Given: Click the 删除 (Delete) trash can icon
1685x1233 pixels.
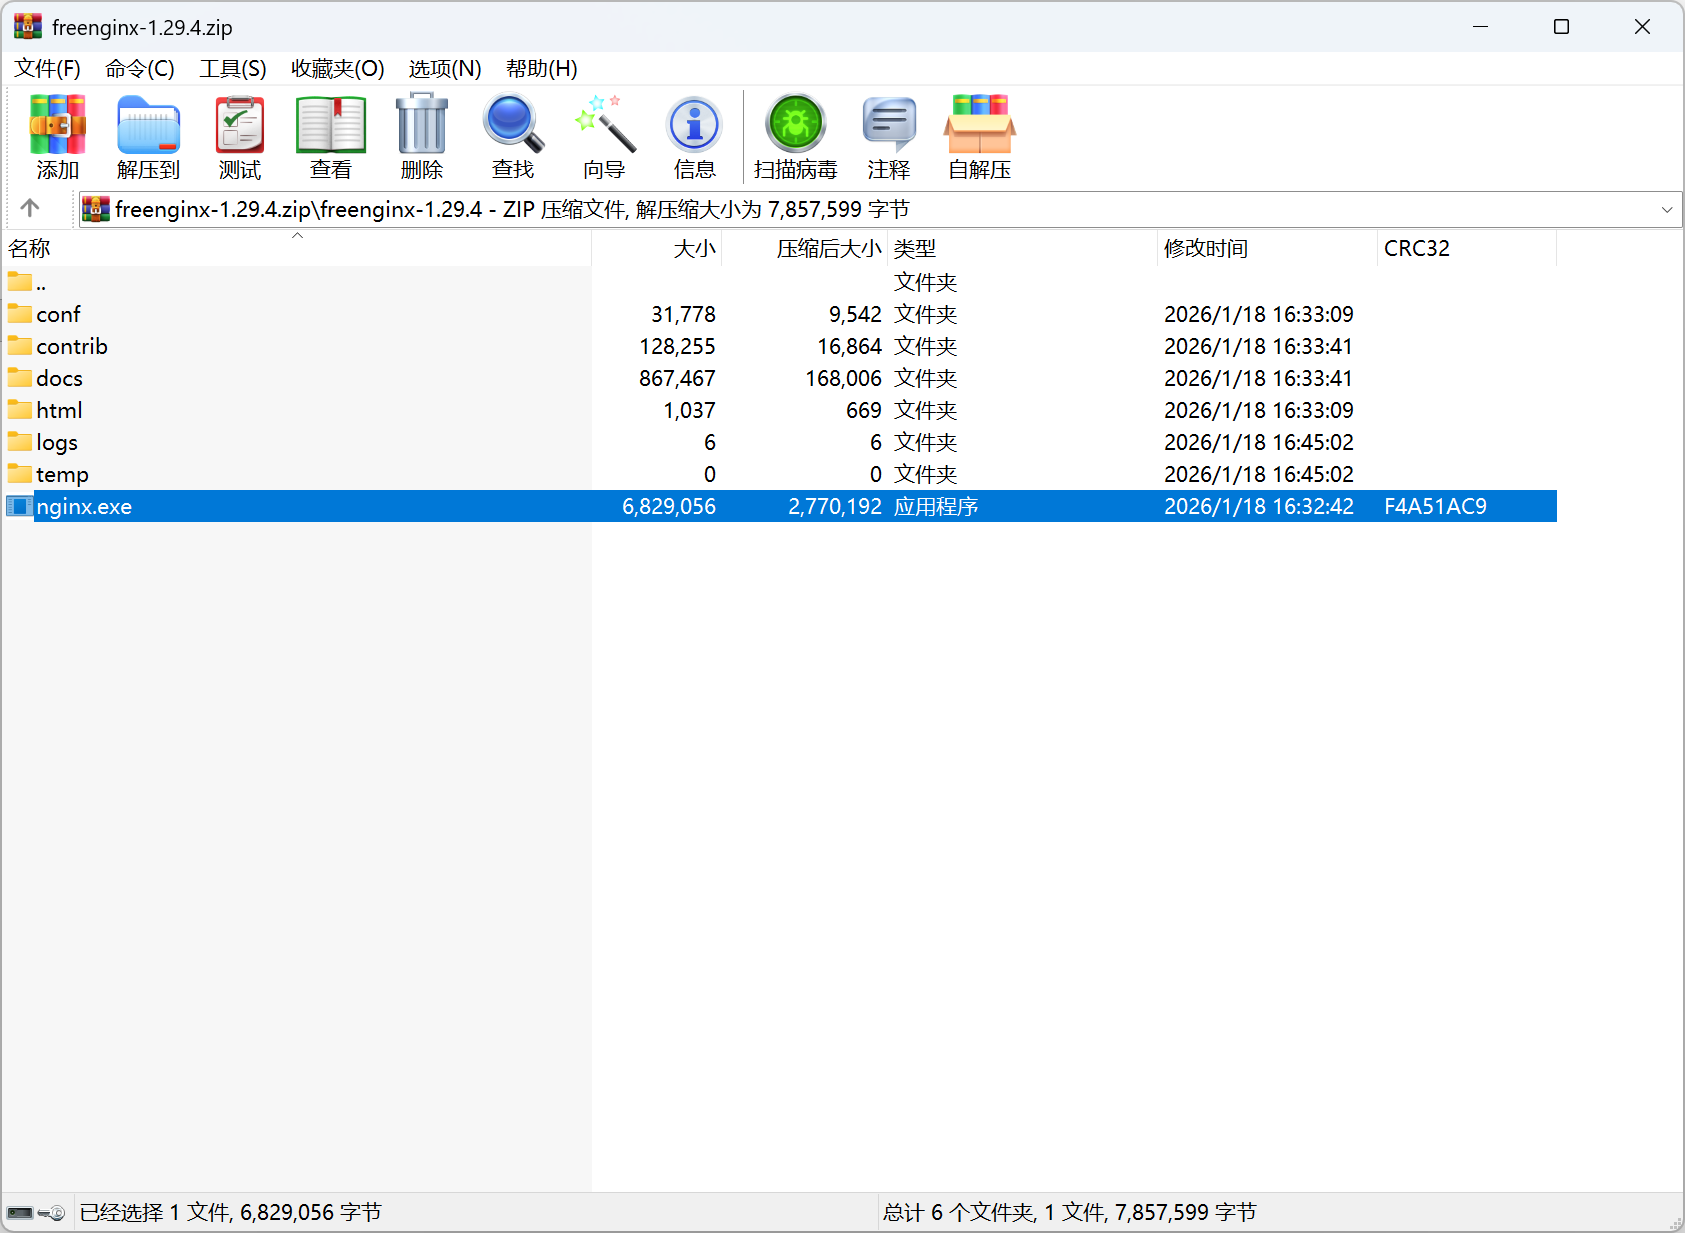Looking at the screenshot, I should 422,124.
